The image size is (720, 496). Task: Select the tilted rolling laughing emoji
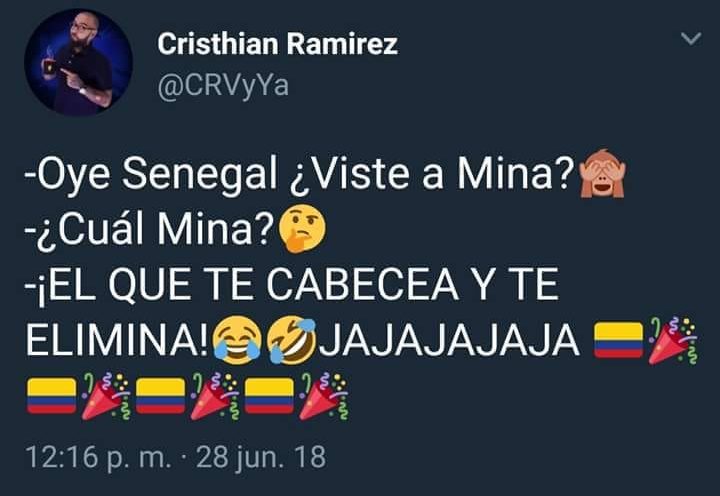[293, 340]
